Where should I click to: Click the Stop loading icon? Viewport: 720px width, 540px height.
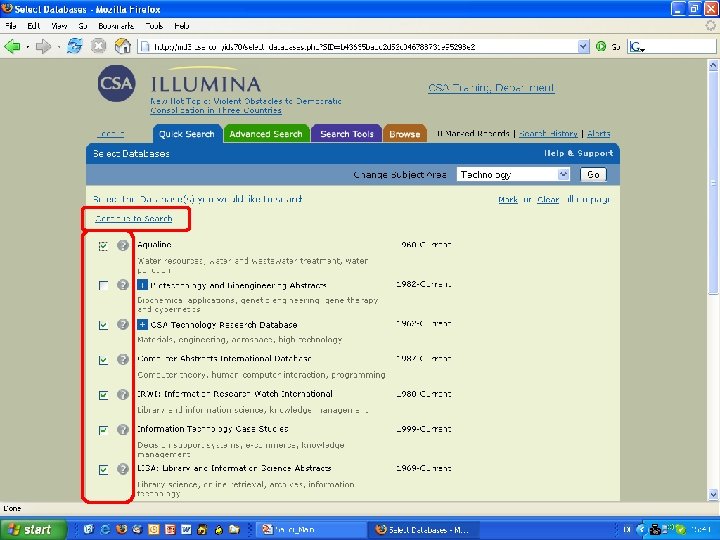[98, 46]
